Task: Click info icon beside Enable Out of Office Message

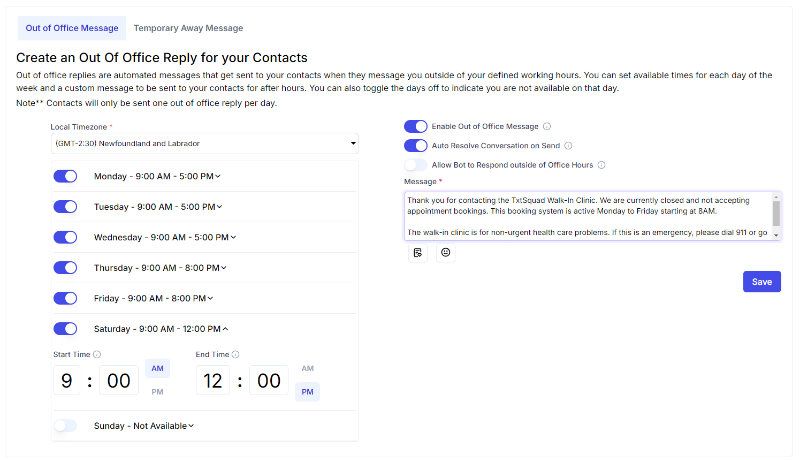Action: tap(547, 126)
